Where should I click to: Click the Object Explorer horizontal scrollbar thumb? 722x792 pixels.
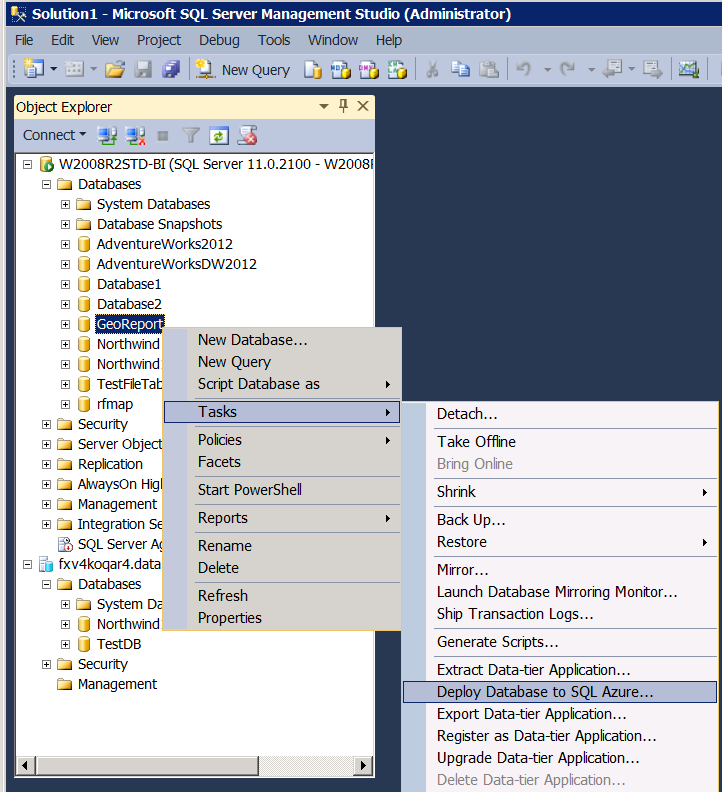[x=147, y=765]
